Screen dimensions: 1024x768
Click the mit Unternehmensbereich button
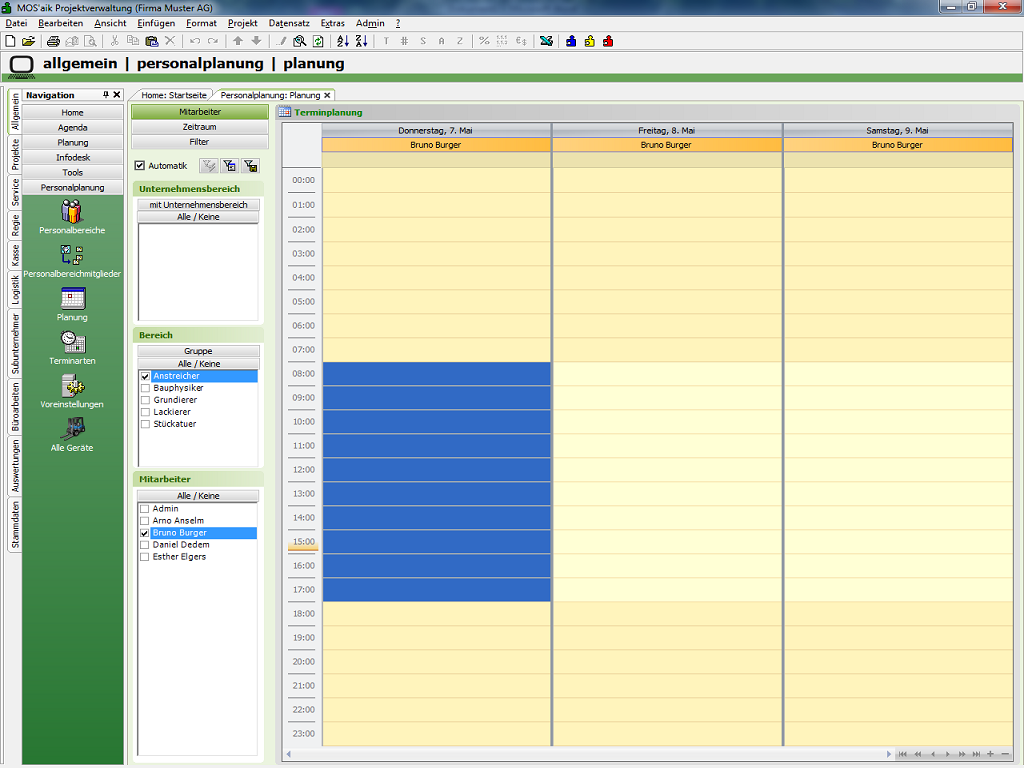[x=198, y=205]
